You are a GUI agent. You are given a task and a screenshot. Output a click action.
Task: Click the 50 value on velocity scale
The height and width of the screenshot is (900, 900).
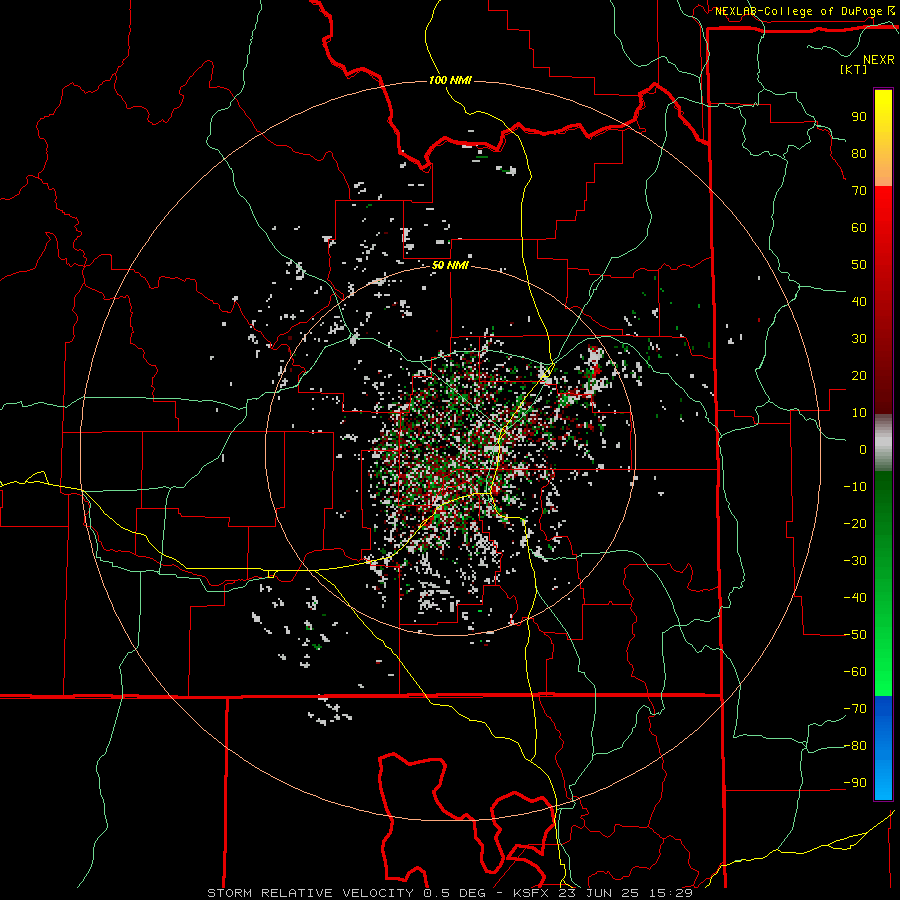pyautogui.click(x=859, y=265)
